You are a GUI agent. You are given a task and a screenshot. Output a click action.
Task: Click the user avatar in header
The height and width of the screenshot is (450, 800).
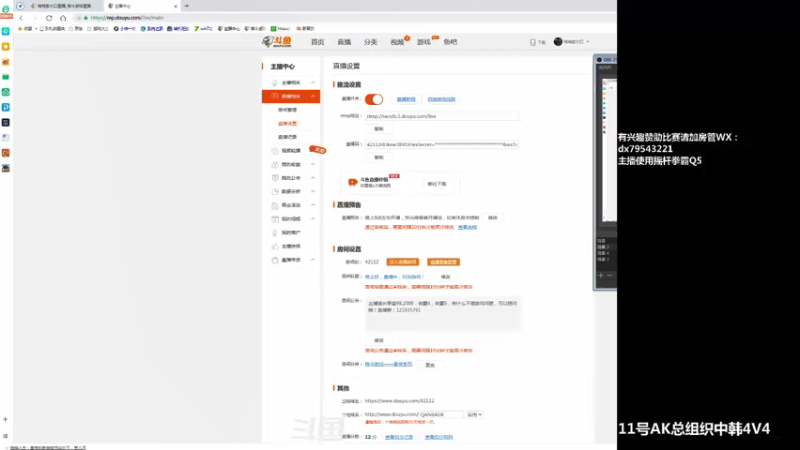[558, 42]
